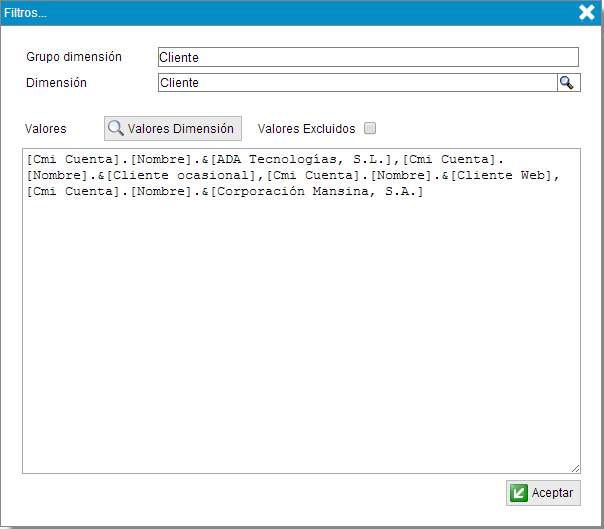Click the Dimensión label
The height and width of the screenshot is (529, 604).
click(x=56, y=83)
